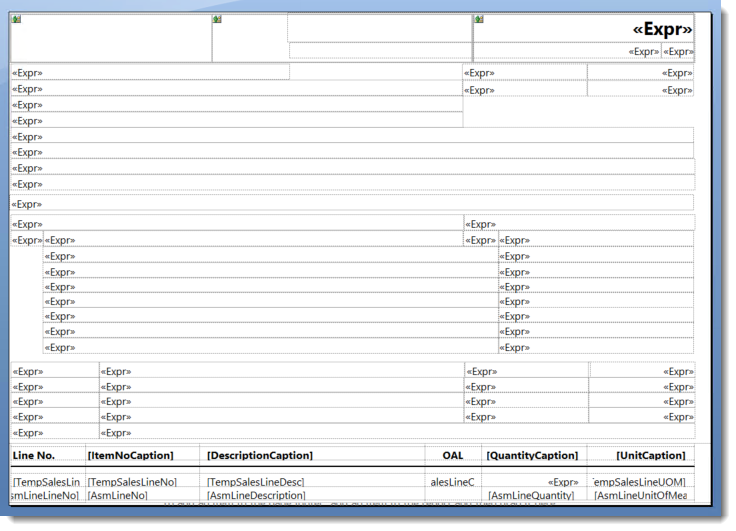Select the [TempSalesLineNo] data cell
The width and height of the screenshot is (736, 531).
pos(143,482)
